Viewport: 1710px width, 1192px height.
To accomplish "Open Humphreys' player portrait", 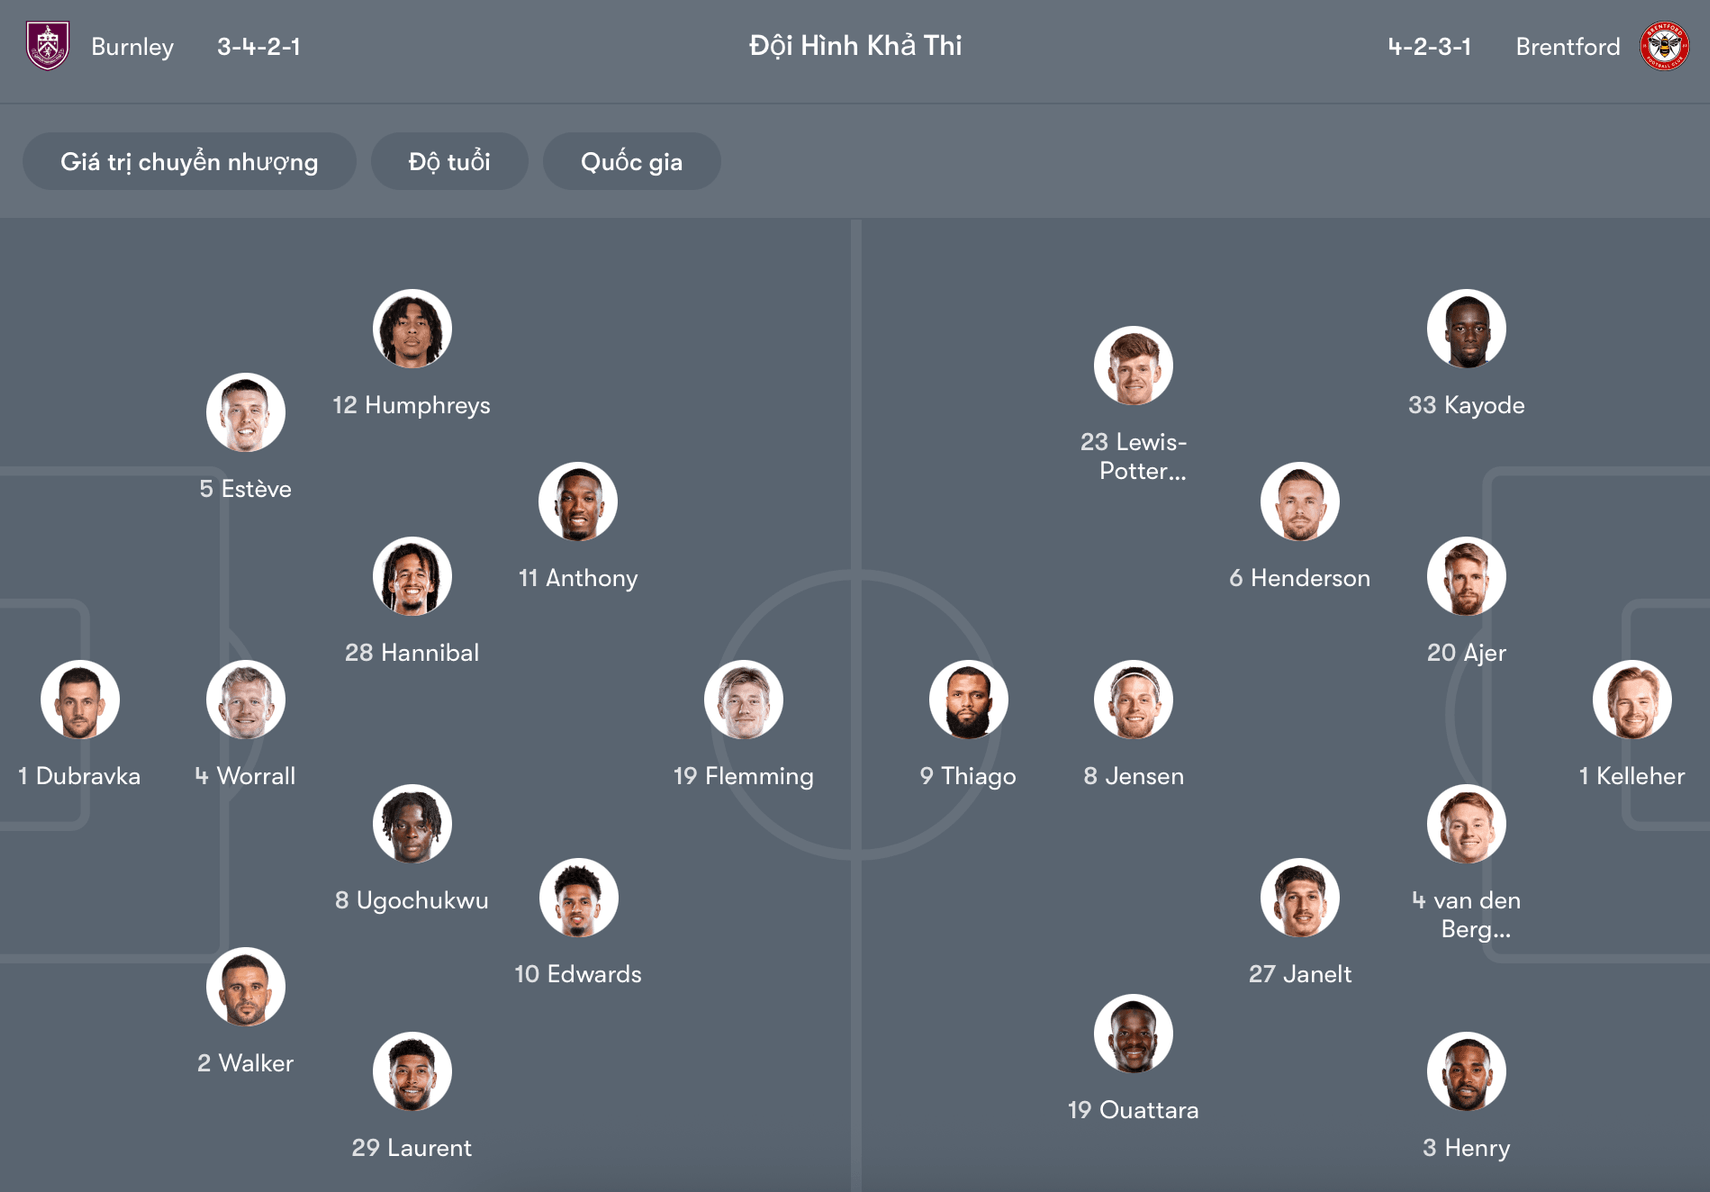I will (x=411, y=329).
